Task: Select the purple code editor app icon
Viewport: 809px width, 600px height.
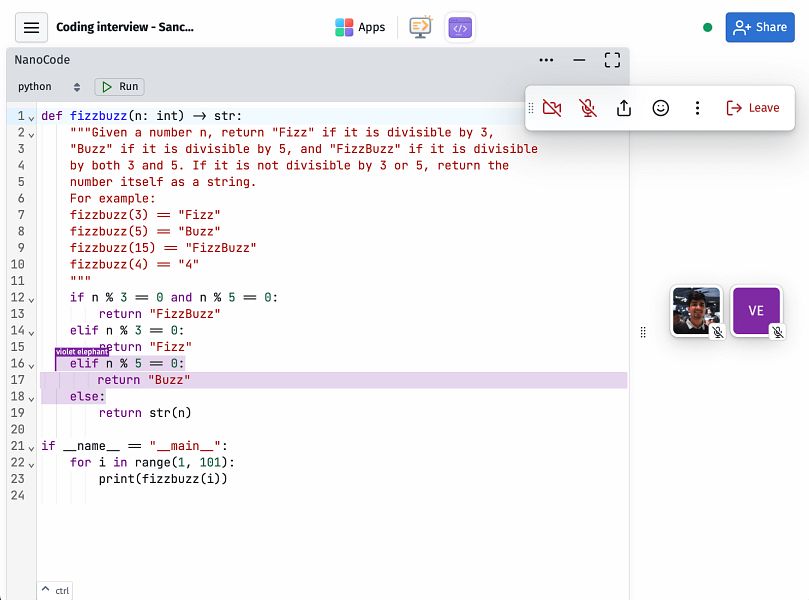Action: point(460,27)
